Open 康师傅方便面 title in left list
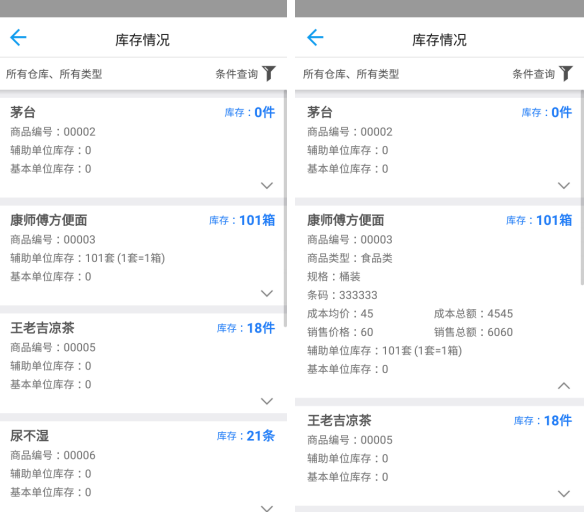Screen dimensions: 585x512 49,220
